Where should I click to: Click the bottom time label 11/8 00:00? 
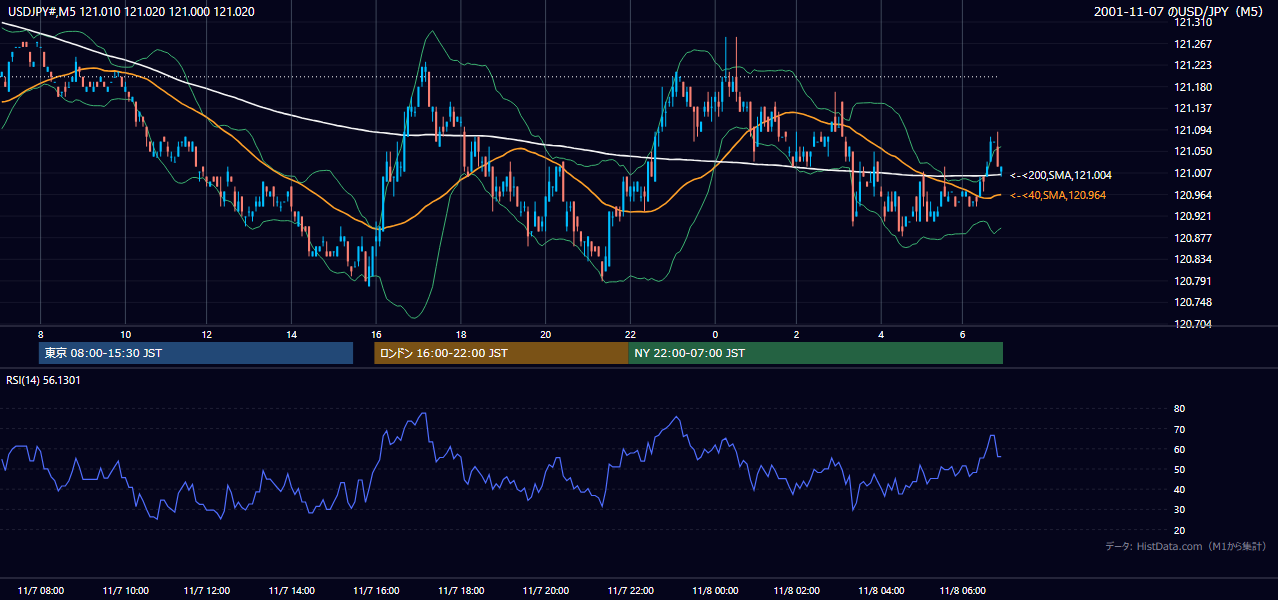coord(714,590)
